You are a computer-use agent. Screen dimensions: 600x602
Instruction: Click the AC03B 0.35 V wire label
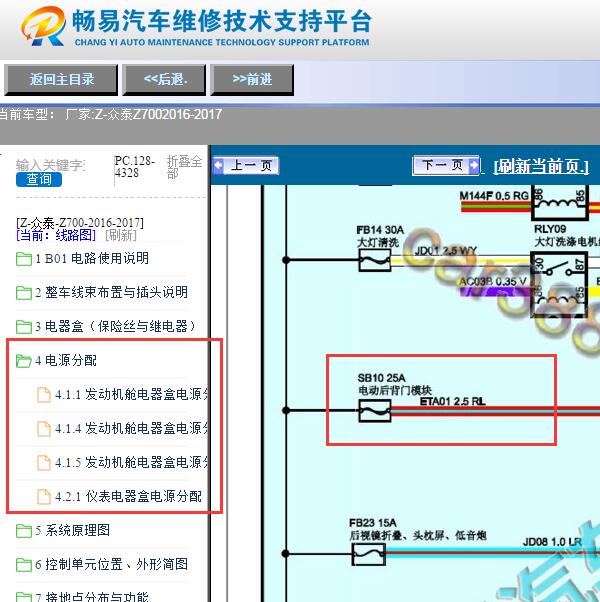point(493,281)
